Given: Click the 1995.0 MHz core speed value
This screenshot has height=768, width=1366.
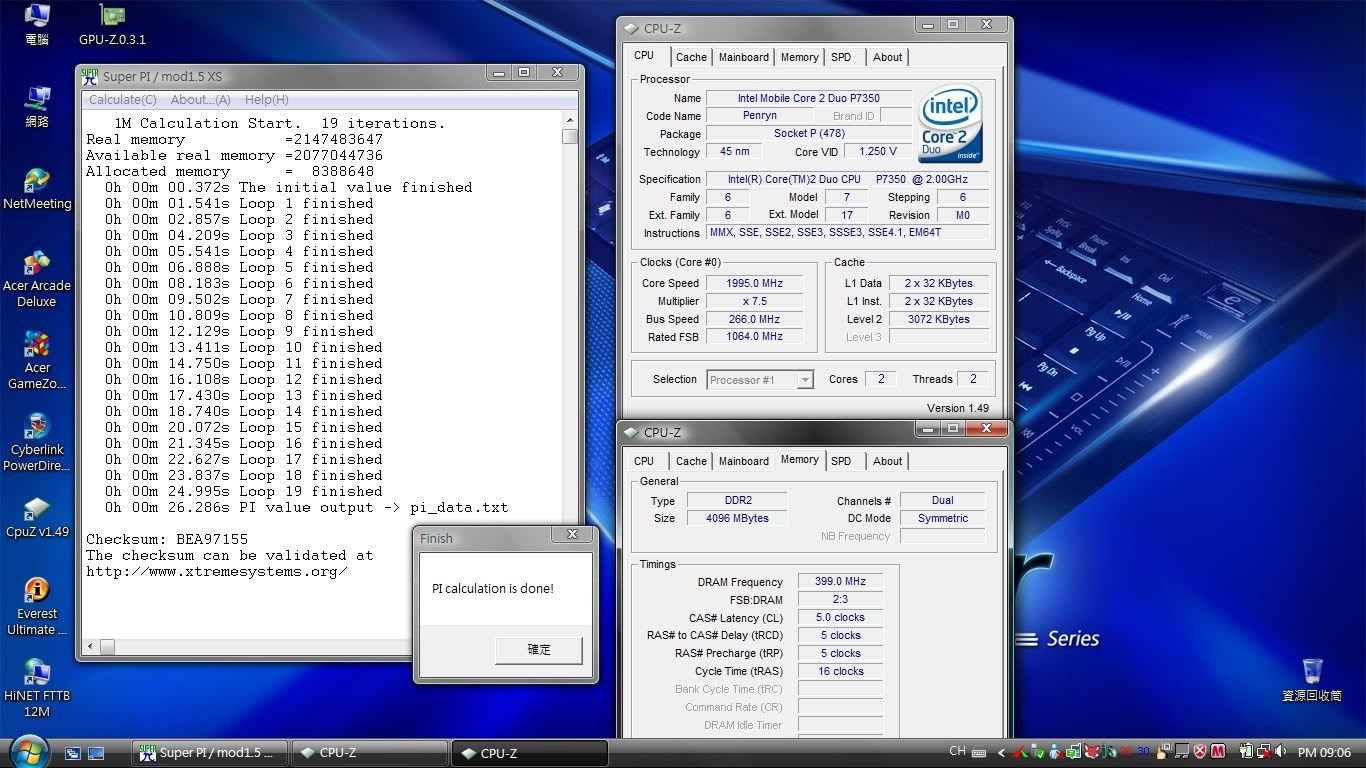Looking at the screenshot, I should [757, 283].
